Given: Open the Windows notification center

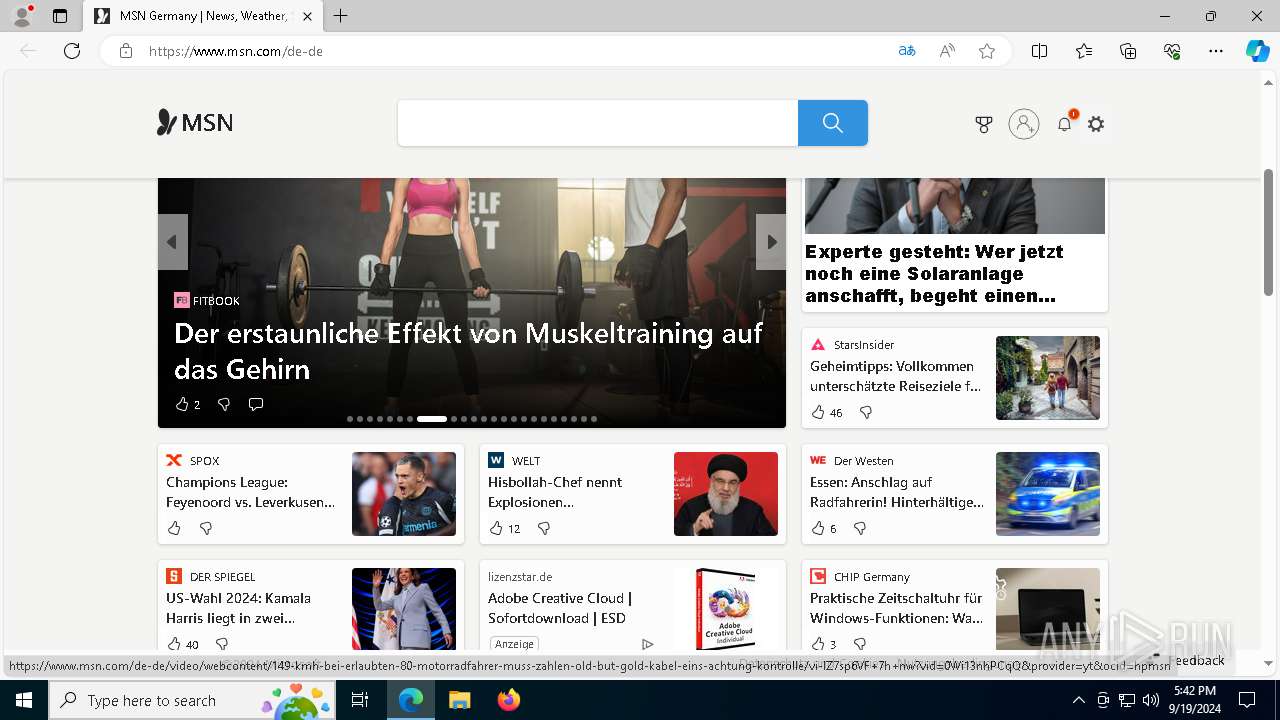Looking at the screenshot, I should coord(1247,700).
